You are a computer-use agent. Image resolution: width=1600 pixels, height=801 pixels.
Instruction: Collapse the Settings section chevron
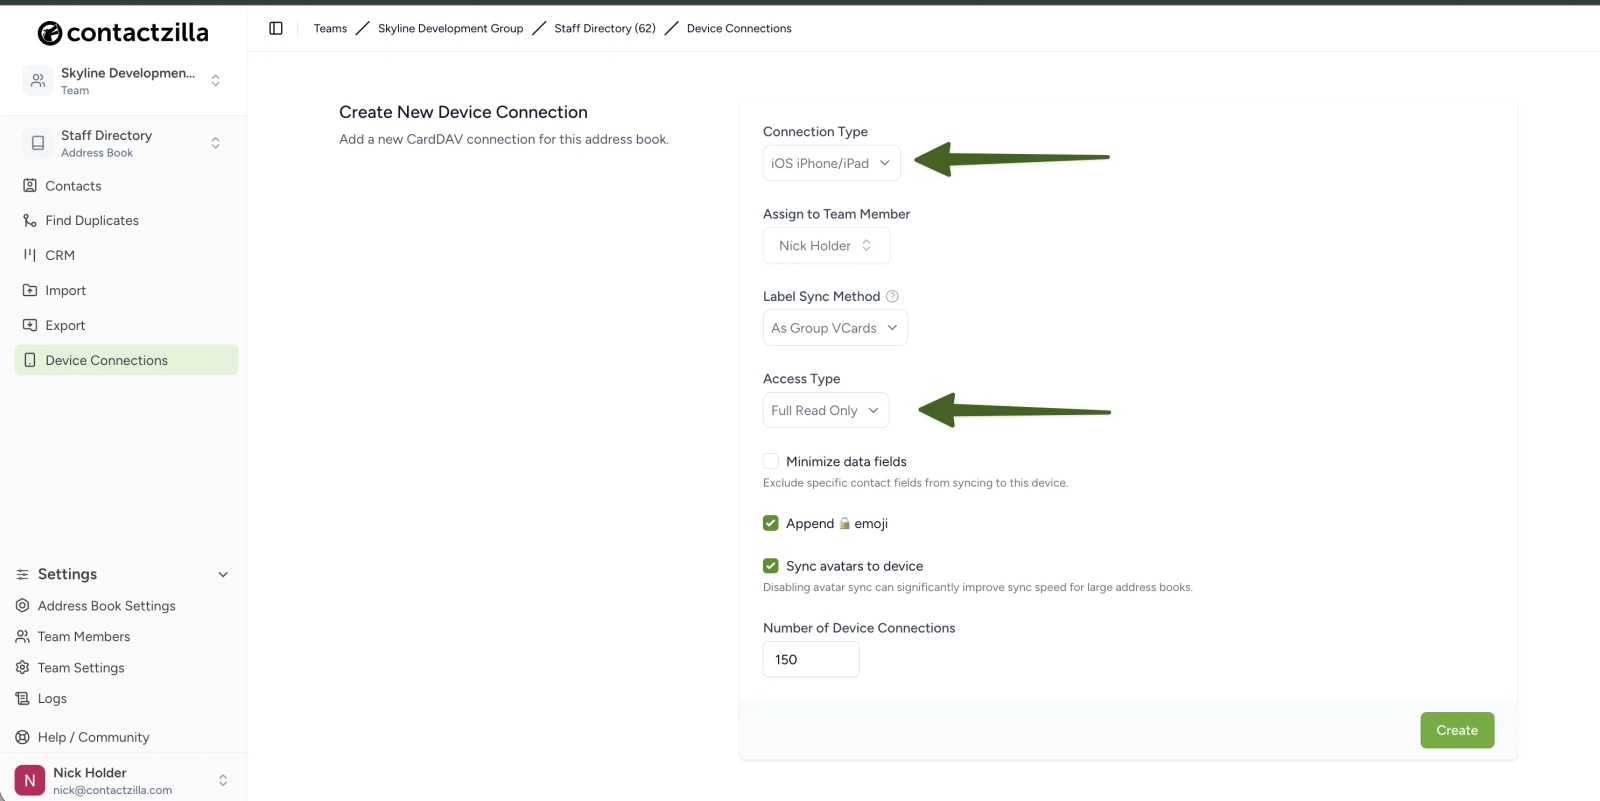tap(223, 575)
